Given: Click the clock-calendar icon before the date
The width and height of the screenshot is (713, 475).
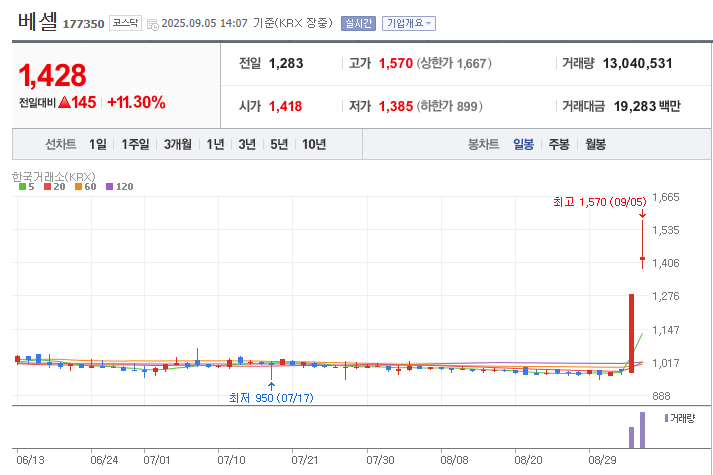Looking at the screenshot, I should (x=153, y=24).
